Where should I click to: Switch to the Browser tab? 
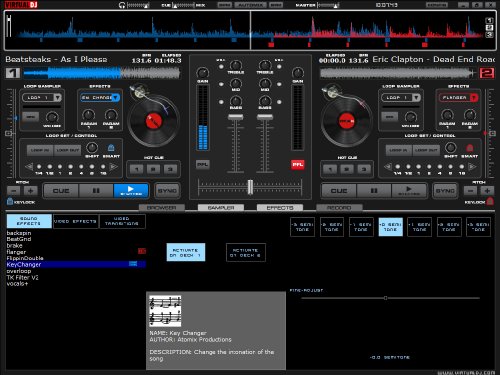click(x=162, y=208)
